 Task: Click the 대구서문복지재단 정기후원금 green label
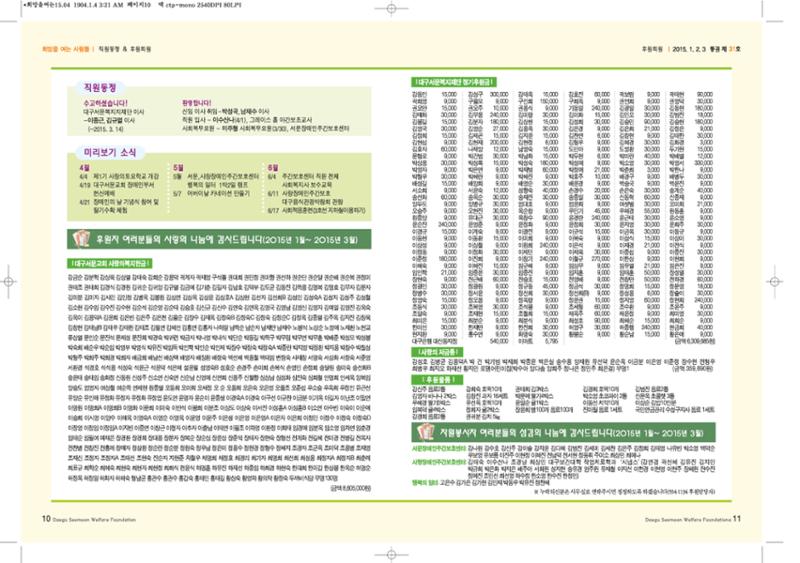(x=454, y=82)
